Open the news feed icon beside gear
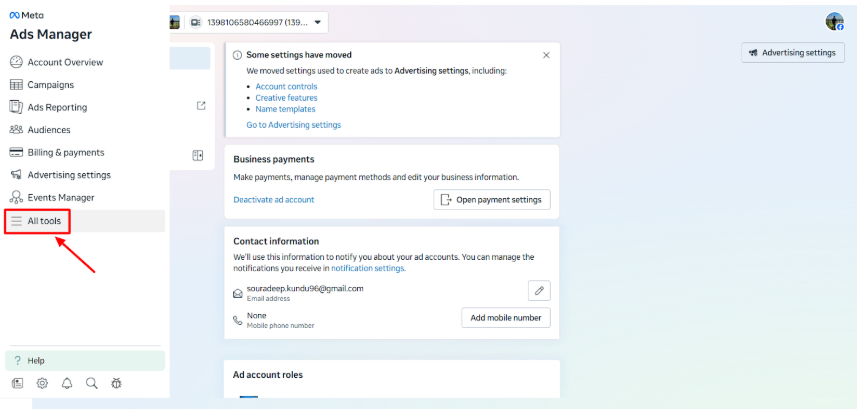This screenshot has height=409, width=857. [17, 383]
